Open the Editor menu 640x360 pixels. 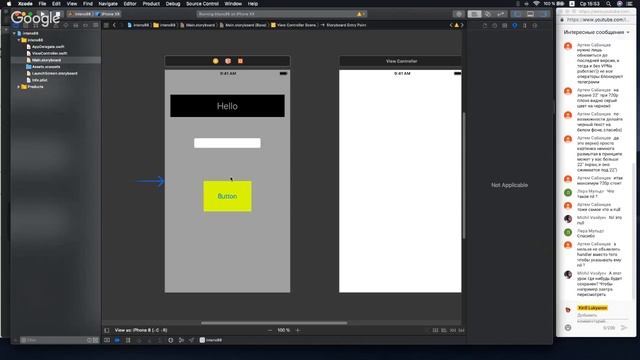pyautogui.click(x=130, y=4)
